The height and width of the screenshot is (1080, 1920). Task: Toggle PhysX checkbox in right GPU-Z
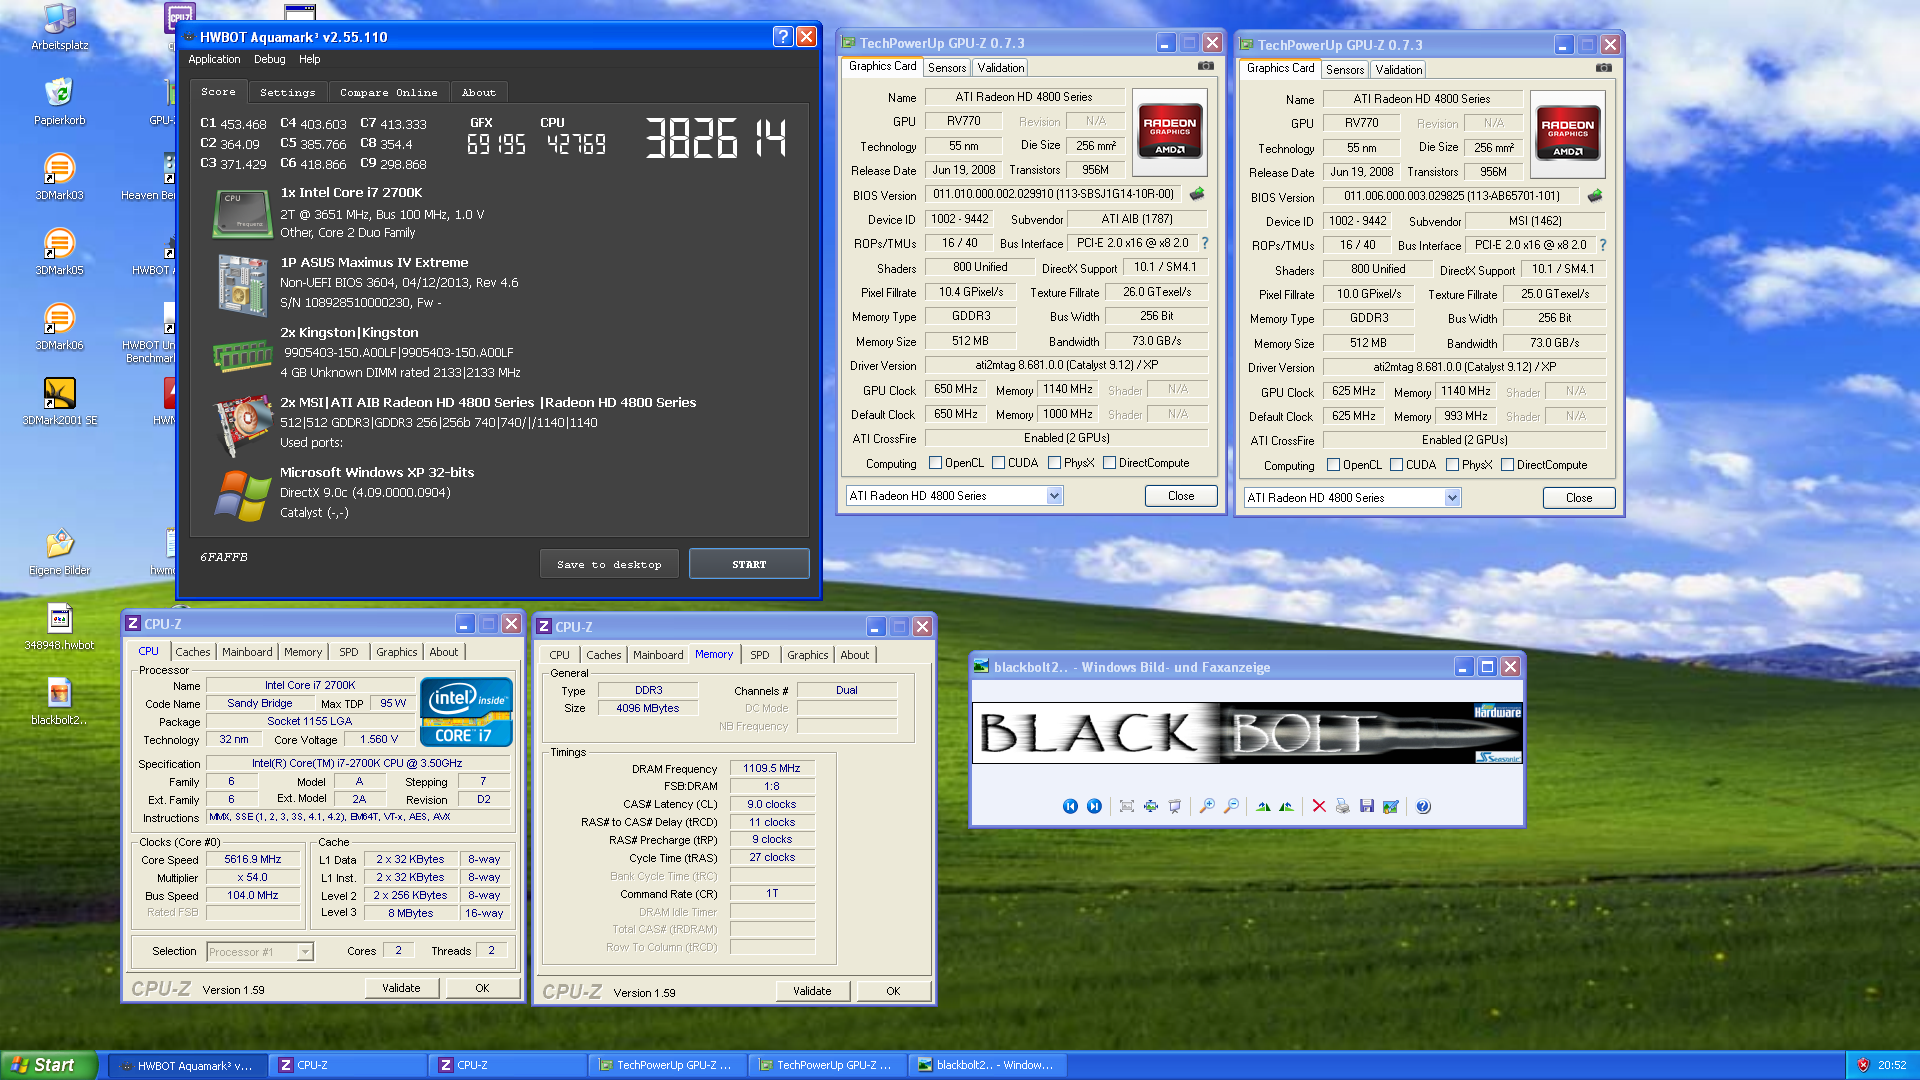pos(1453,465)
